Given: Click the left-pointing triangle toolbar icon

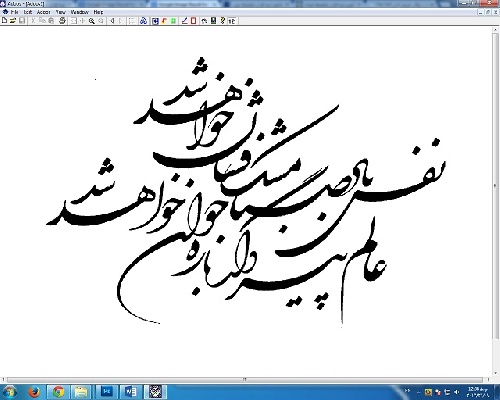Looking at the screenshot, I should tap(112, 21).
